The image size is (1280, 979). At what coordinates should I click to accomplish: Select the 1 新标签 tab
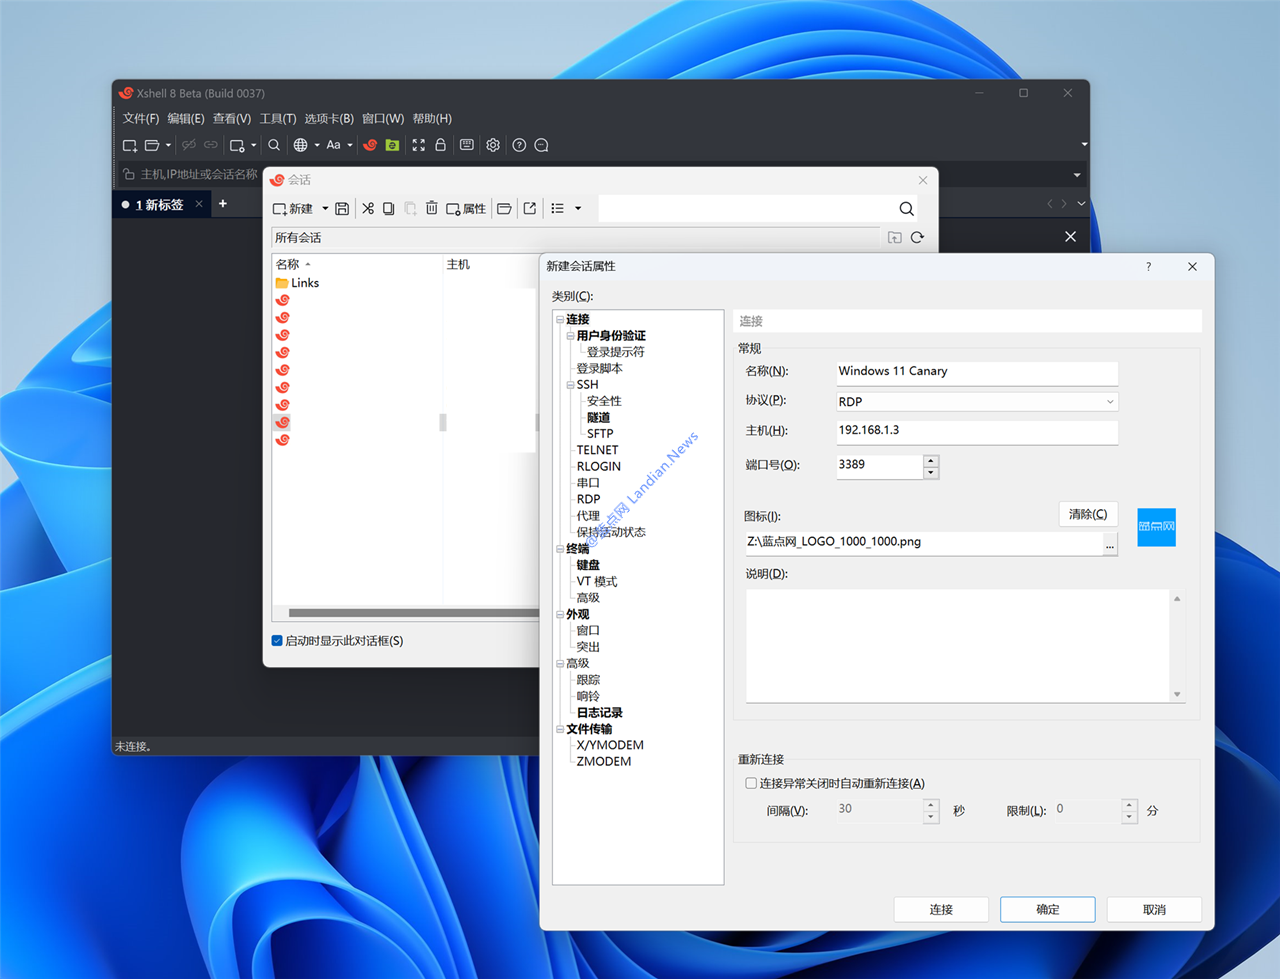pos(160,204)
